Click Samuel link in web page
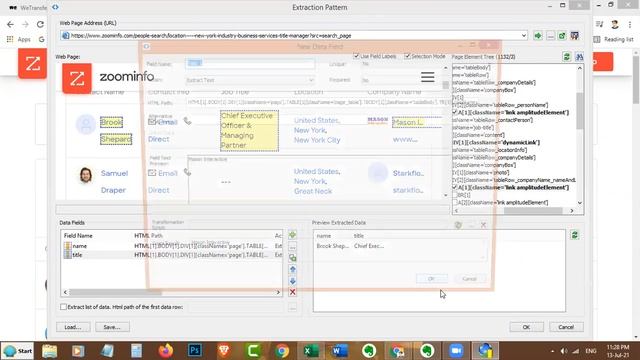This screenshot has height=360, width=640. point(114,173)
